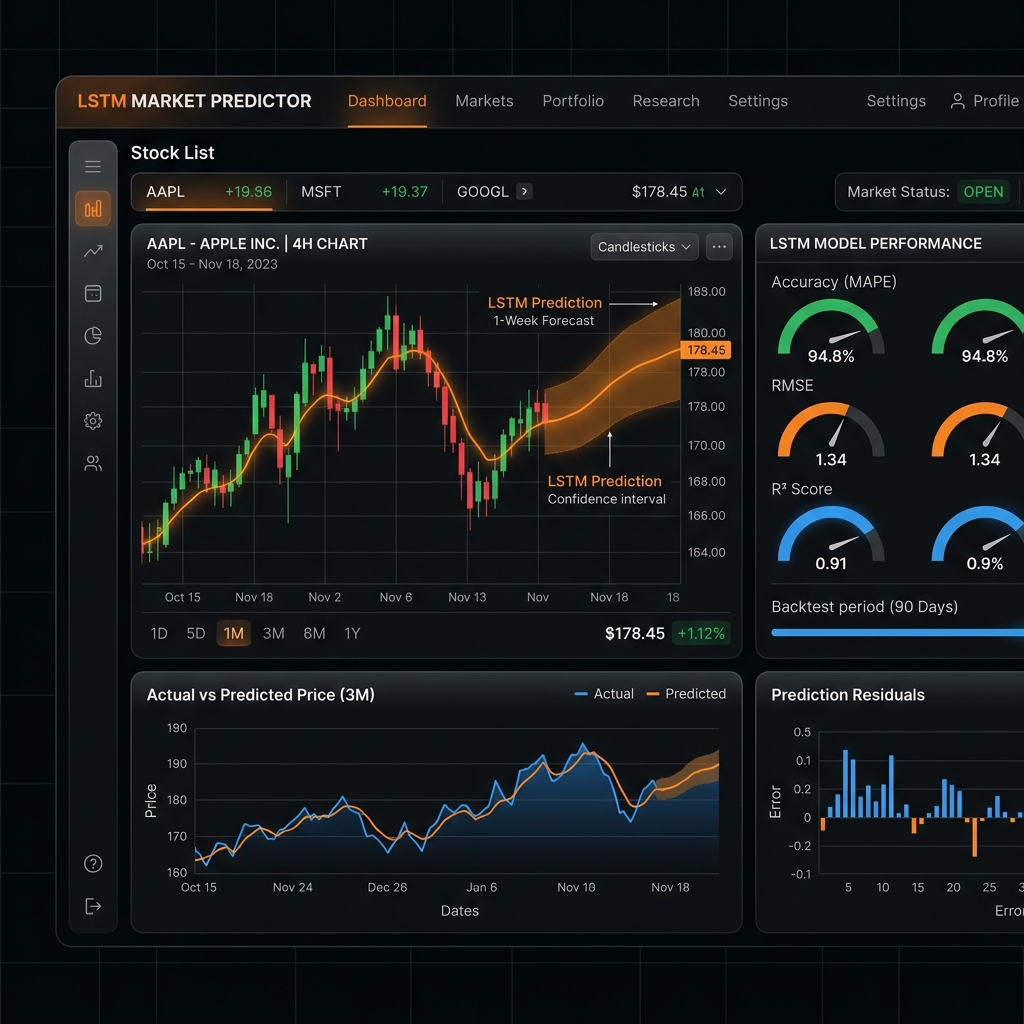Set chart range to 5D
This screenshot has width=1024, height=1024.
click(x=195, y=633)
